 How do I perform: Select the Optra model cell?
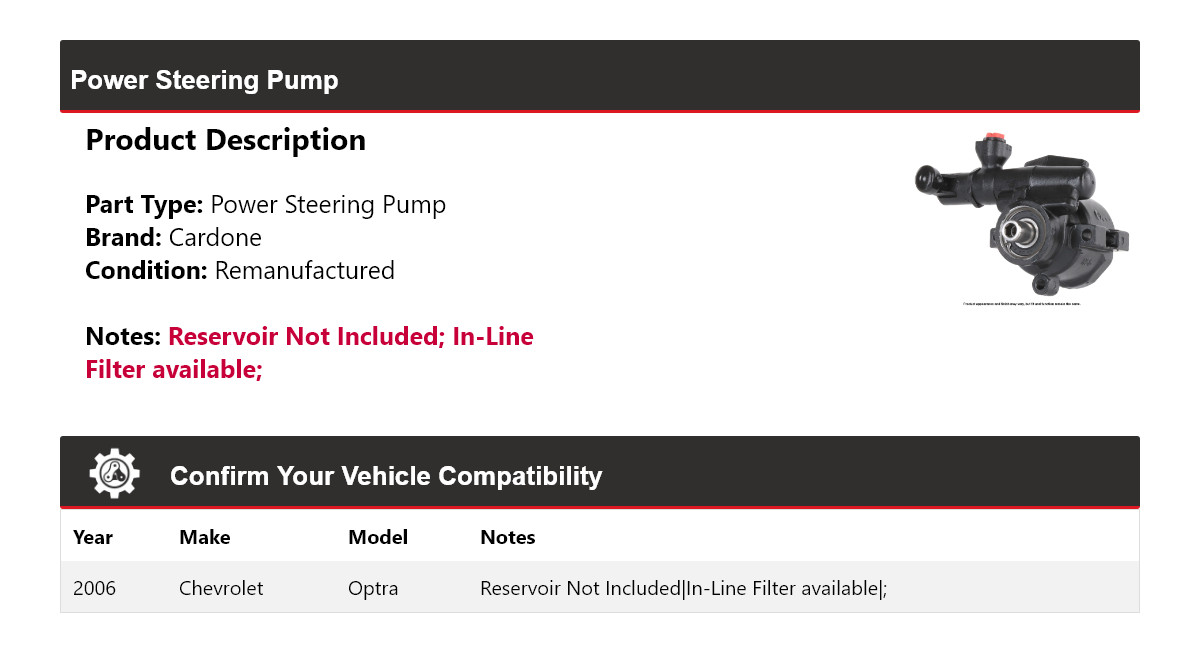pyautogui.click(x=373, y=588)
